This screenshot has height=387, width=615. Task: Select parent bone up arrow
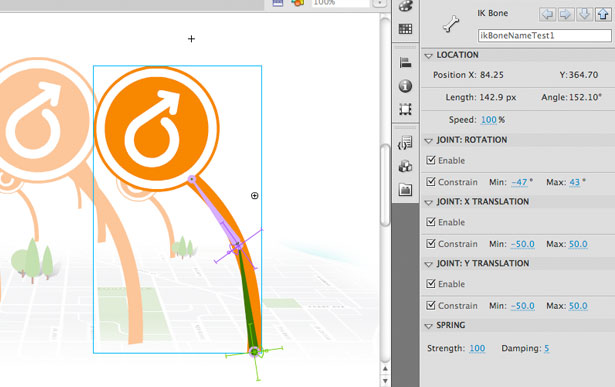[x=603, y=15]
